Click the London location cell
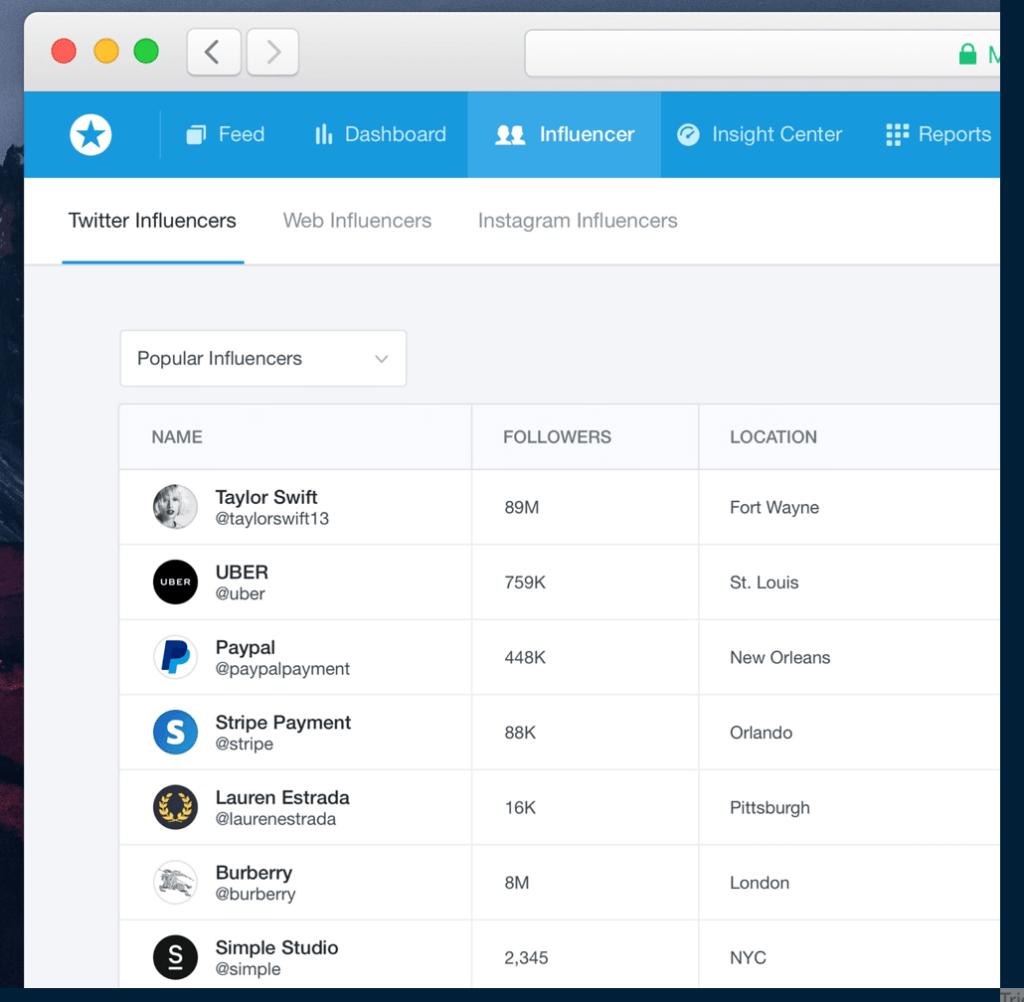The width and height of the screenshot is (1024, 1002). 760,883
